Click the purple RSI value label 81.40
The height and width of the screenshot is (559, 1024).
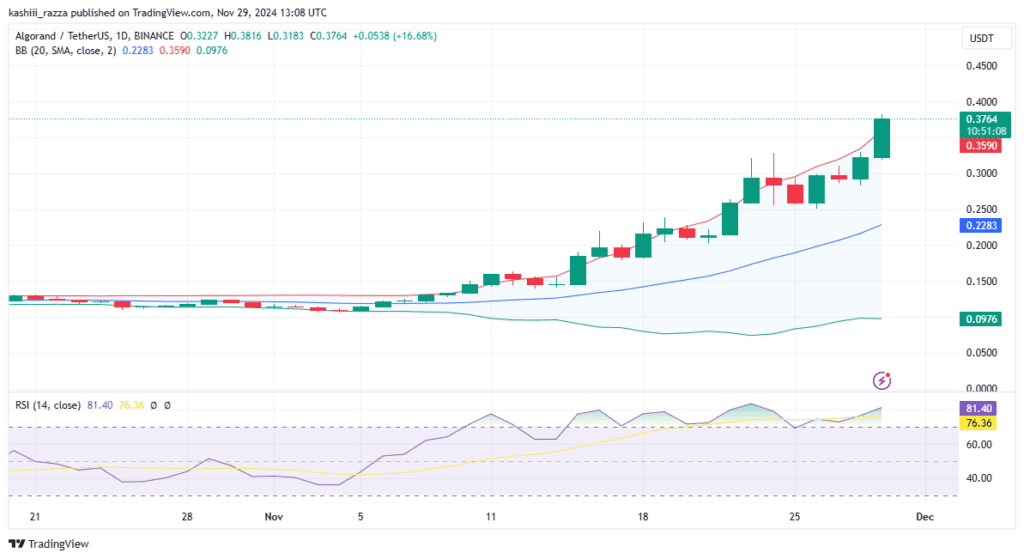[x=978, y=408]
